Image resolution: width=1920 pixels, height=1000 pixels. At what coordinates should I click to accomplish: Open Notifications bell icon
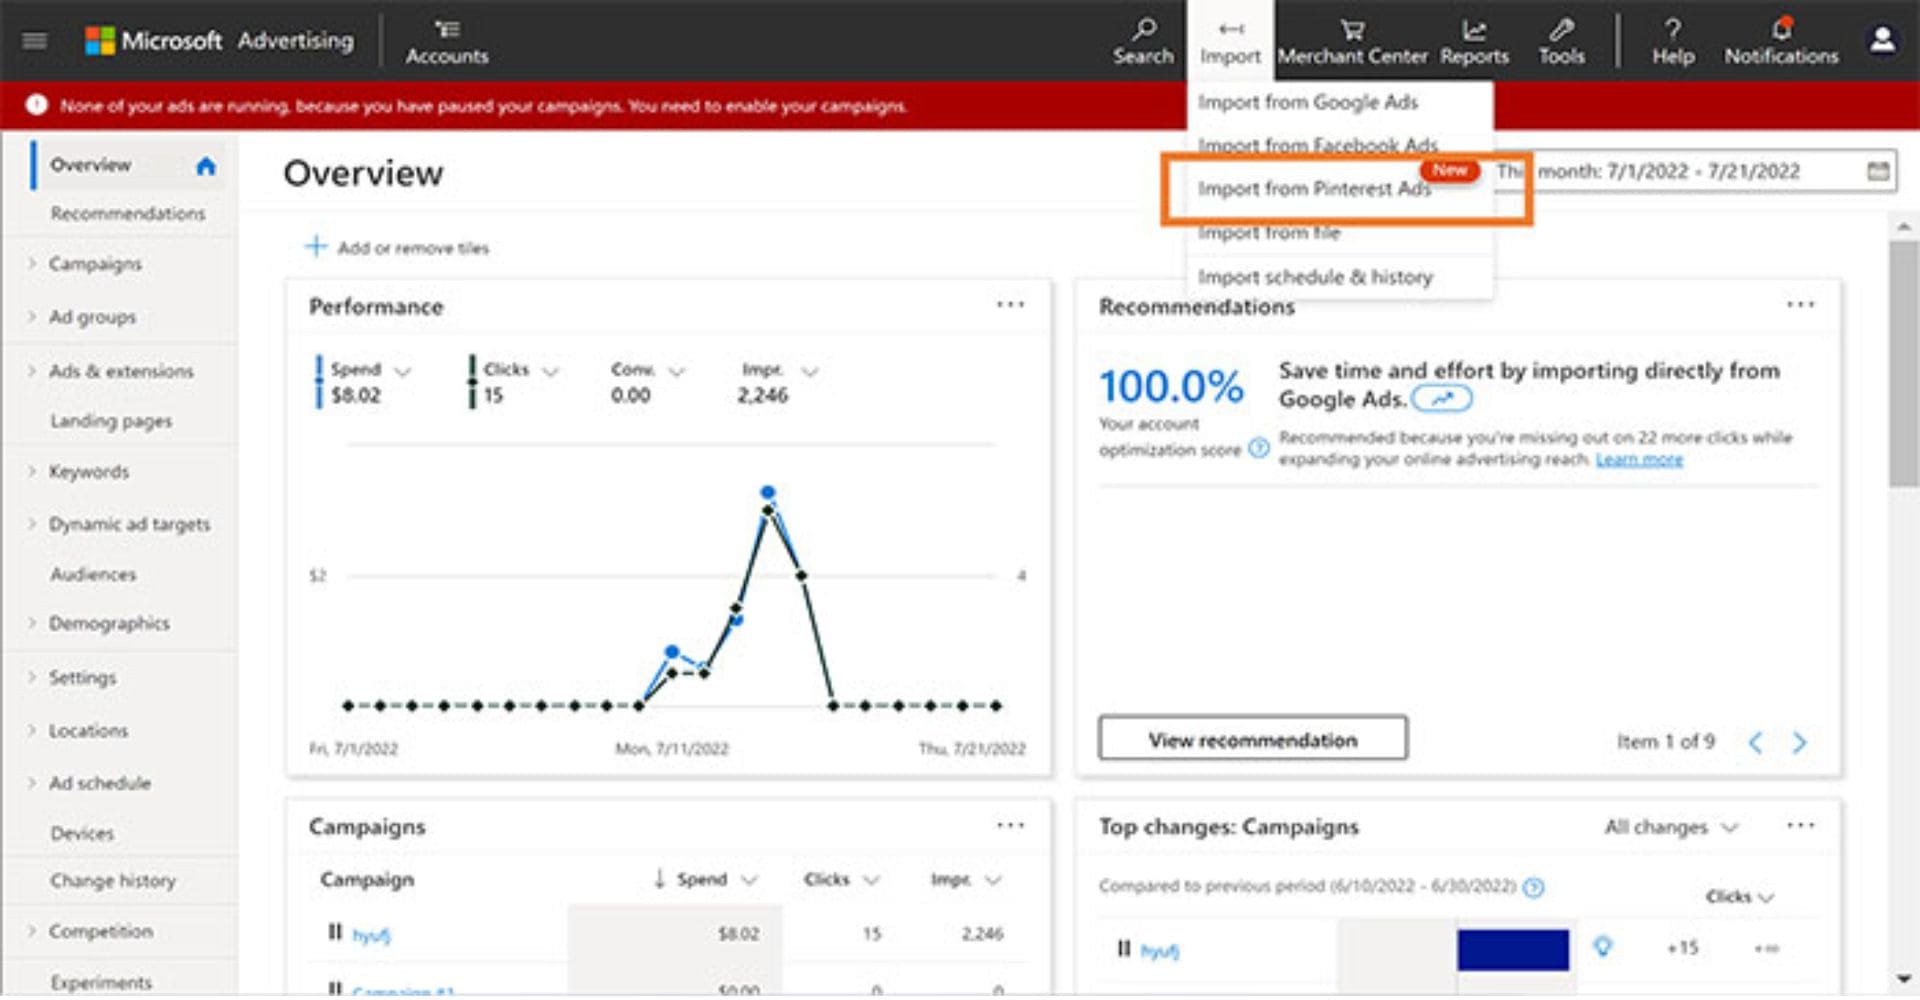(1781, 30)
